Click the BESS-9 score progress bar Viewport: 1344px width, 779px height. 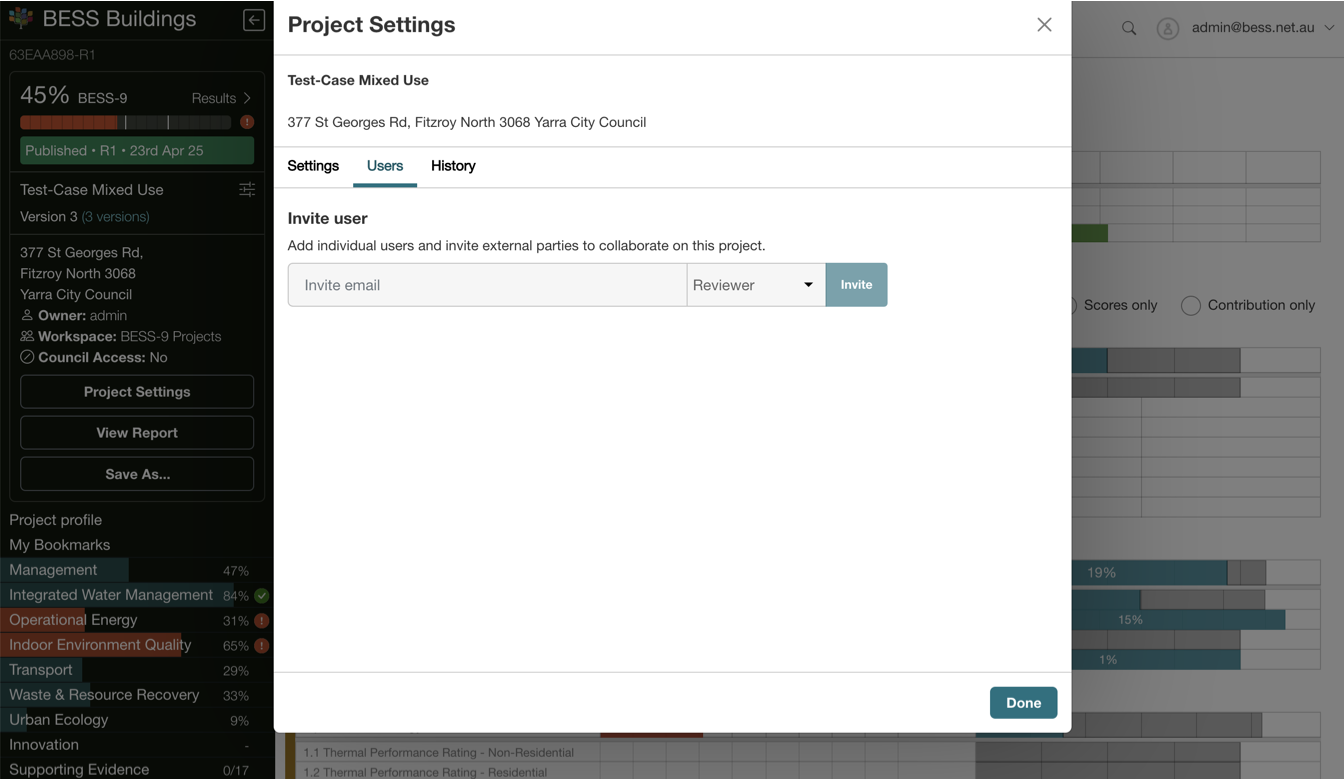pyautogui.click(x=126, y=122)
